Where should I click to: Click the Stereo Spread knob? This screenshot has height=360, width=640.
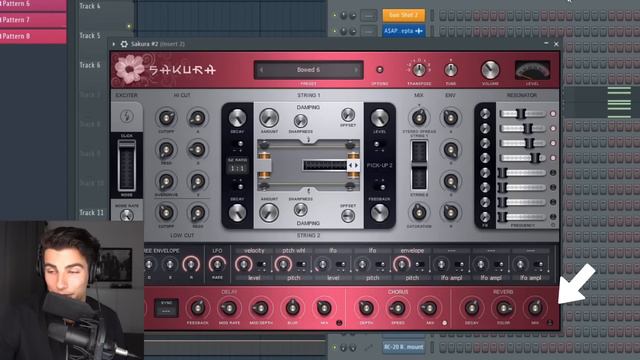pyautogui.click(x=419, y=118)
